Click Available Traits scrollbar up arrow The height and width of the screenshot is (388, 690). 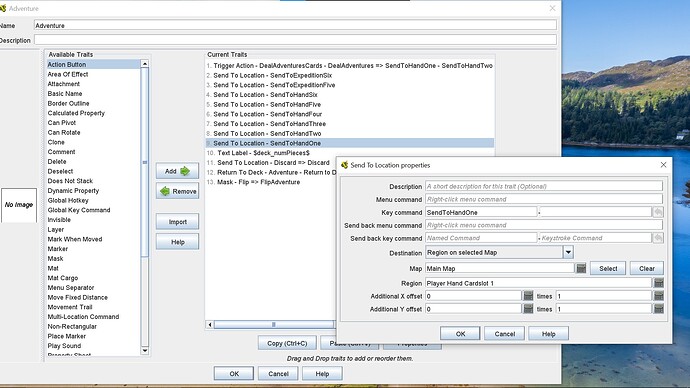(145, 64)
